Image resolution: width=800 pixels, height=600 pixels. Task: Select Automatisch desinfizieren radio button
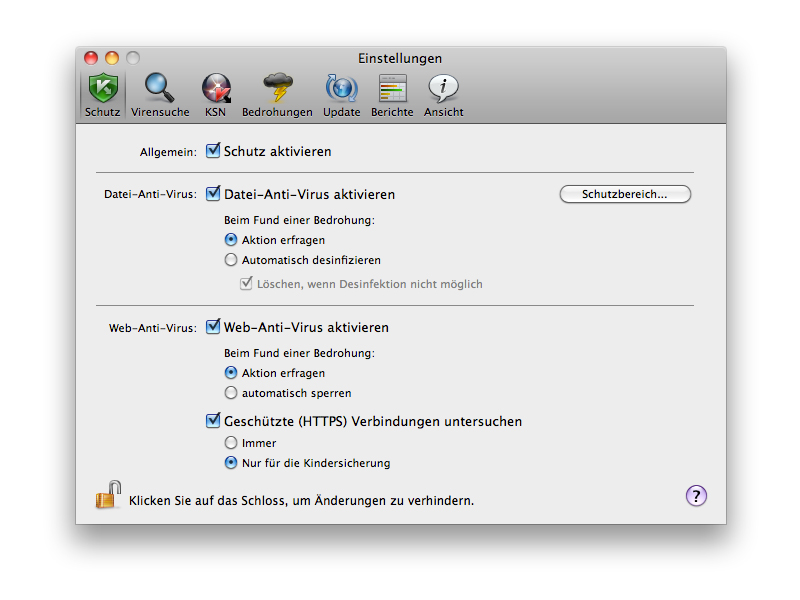tap(231, 260)
